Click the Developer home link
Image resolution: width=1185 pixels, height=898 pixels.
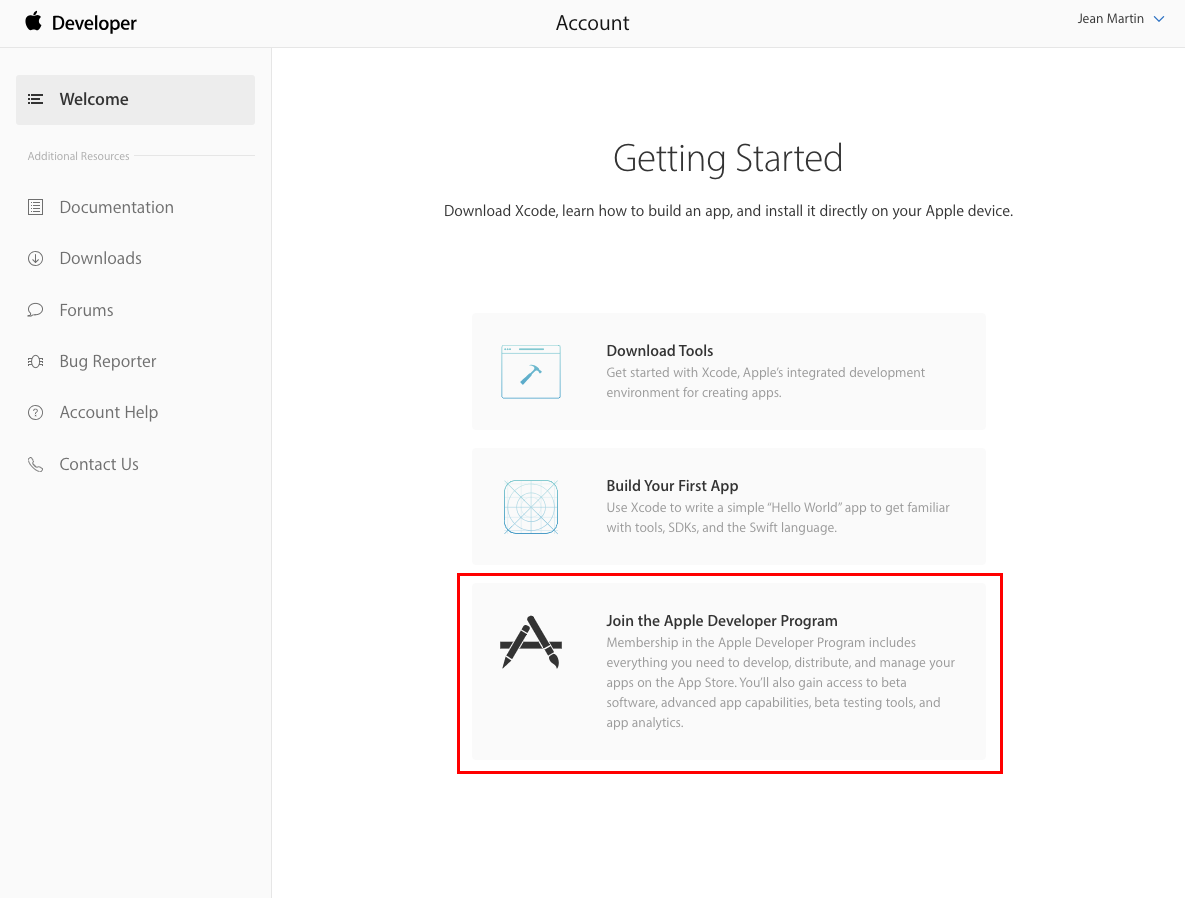pos(94,23)
